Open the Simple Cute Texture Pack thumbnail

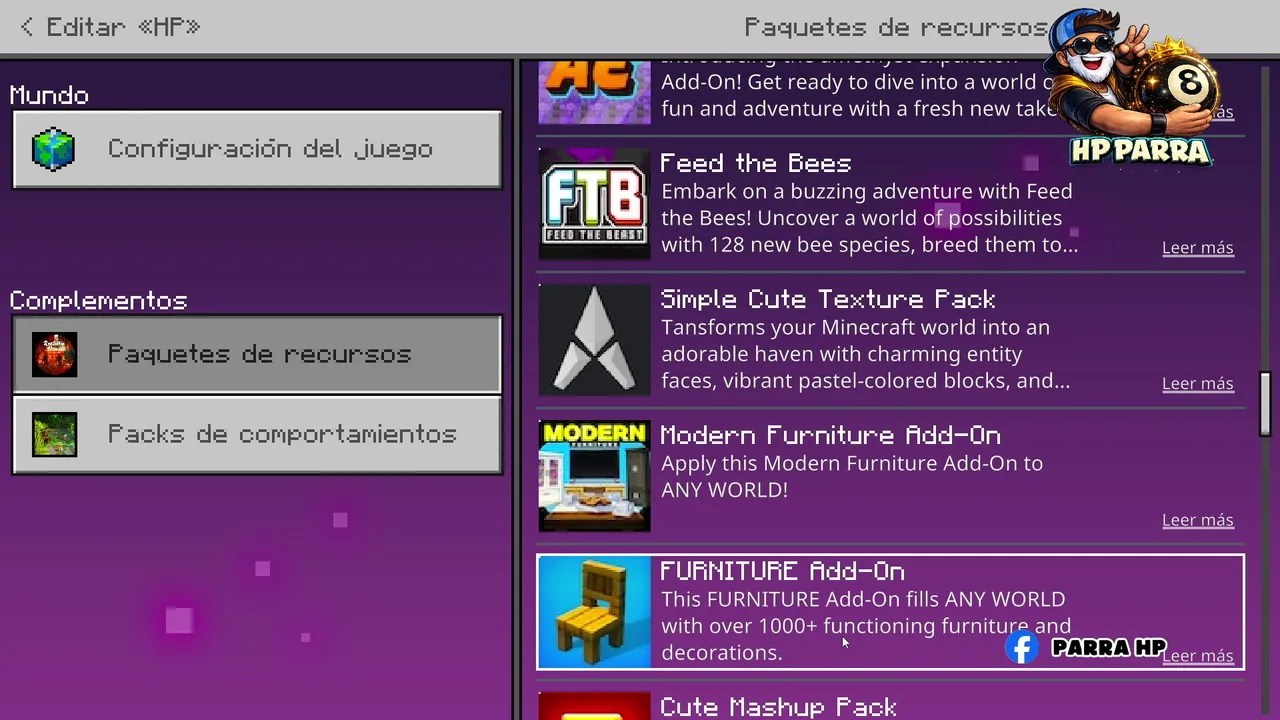pyautogui.click(x=594, y=340)
